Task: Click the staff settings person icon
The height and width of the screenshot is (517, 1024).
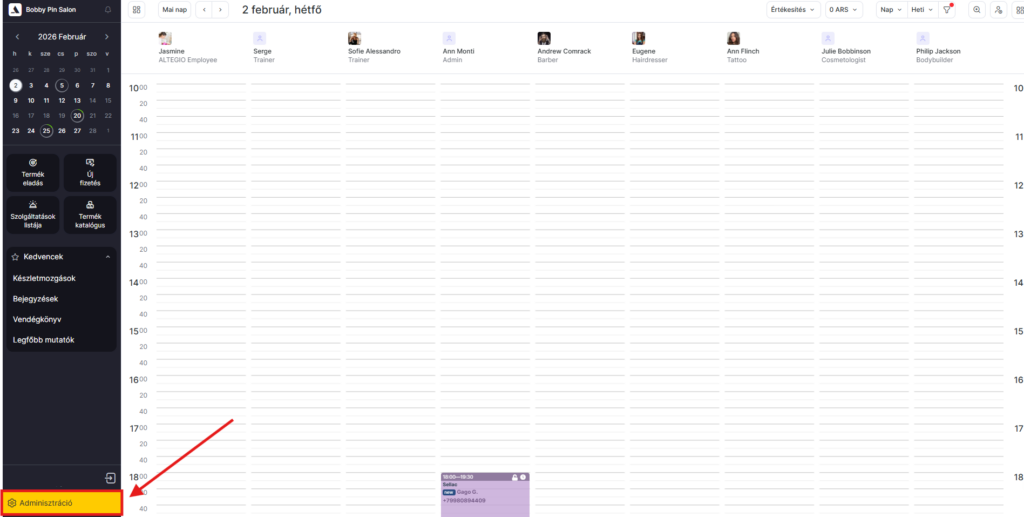Action: 998,10
